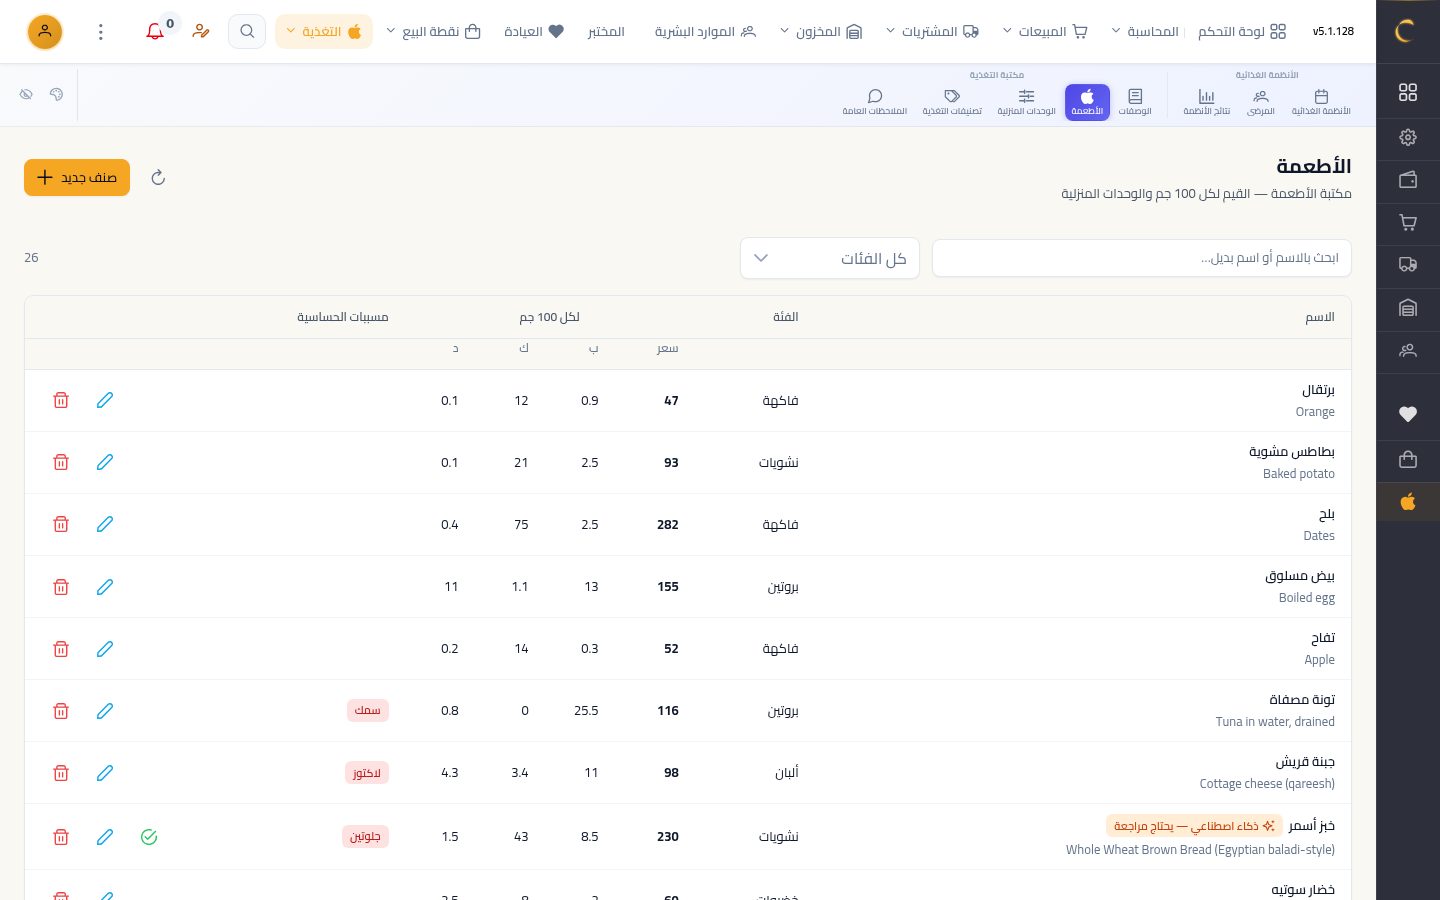Open the Clinic (العيادة) menu item

tap(534, 32)
